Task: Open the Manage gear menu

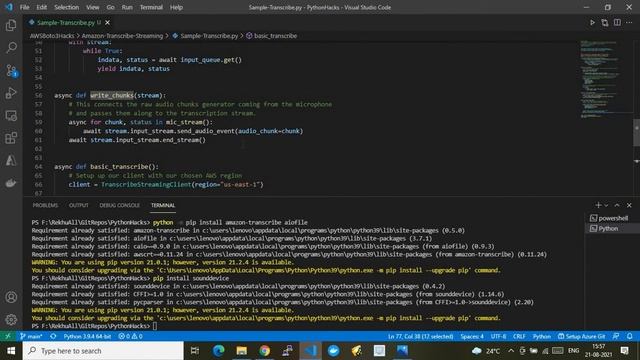Action: [11, 320]
